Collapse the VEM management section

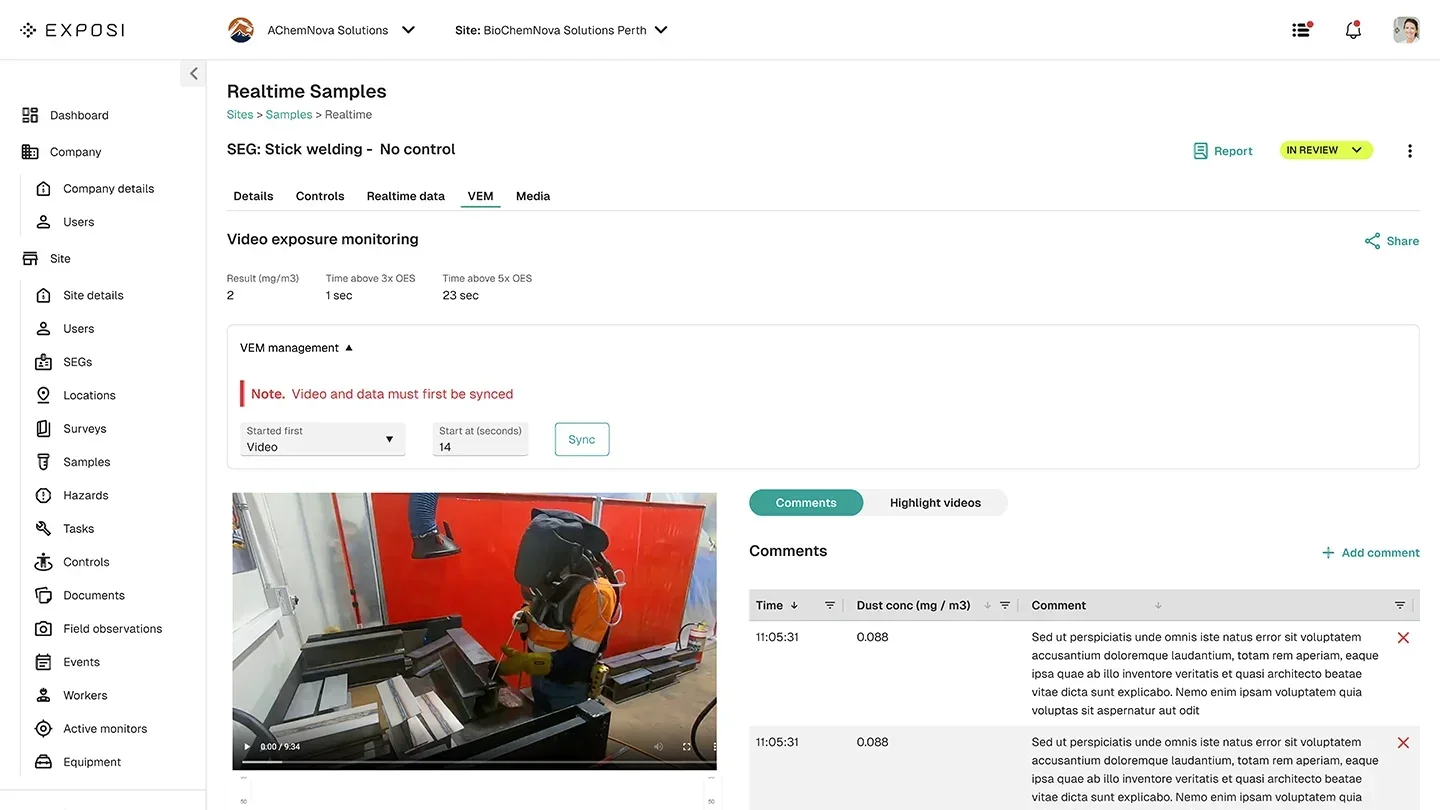pos(348,347)
